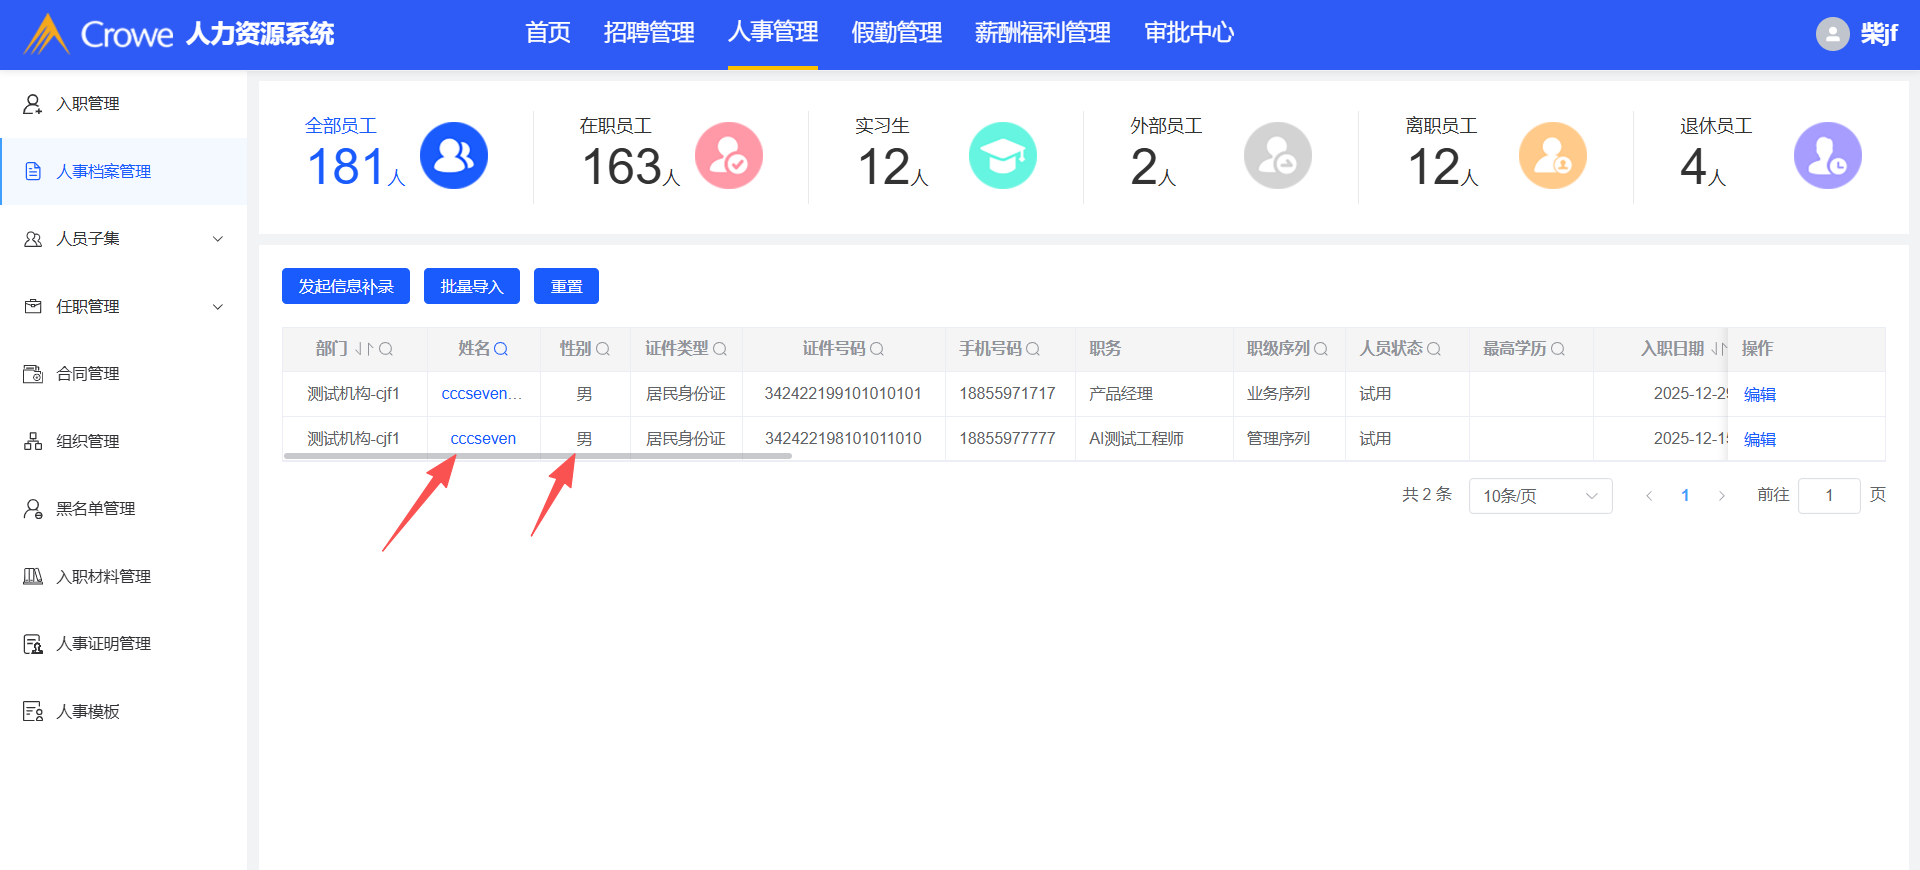Click the 前往 page number input field
This screenshot has height=870, width=1920.
click(1828, 496)
